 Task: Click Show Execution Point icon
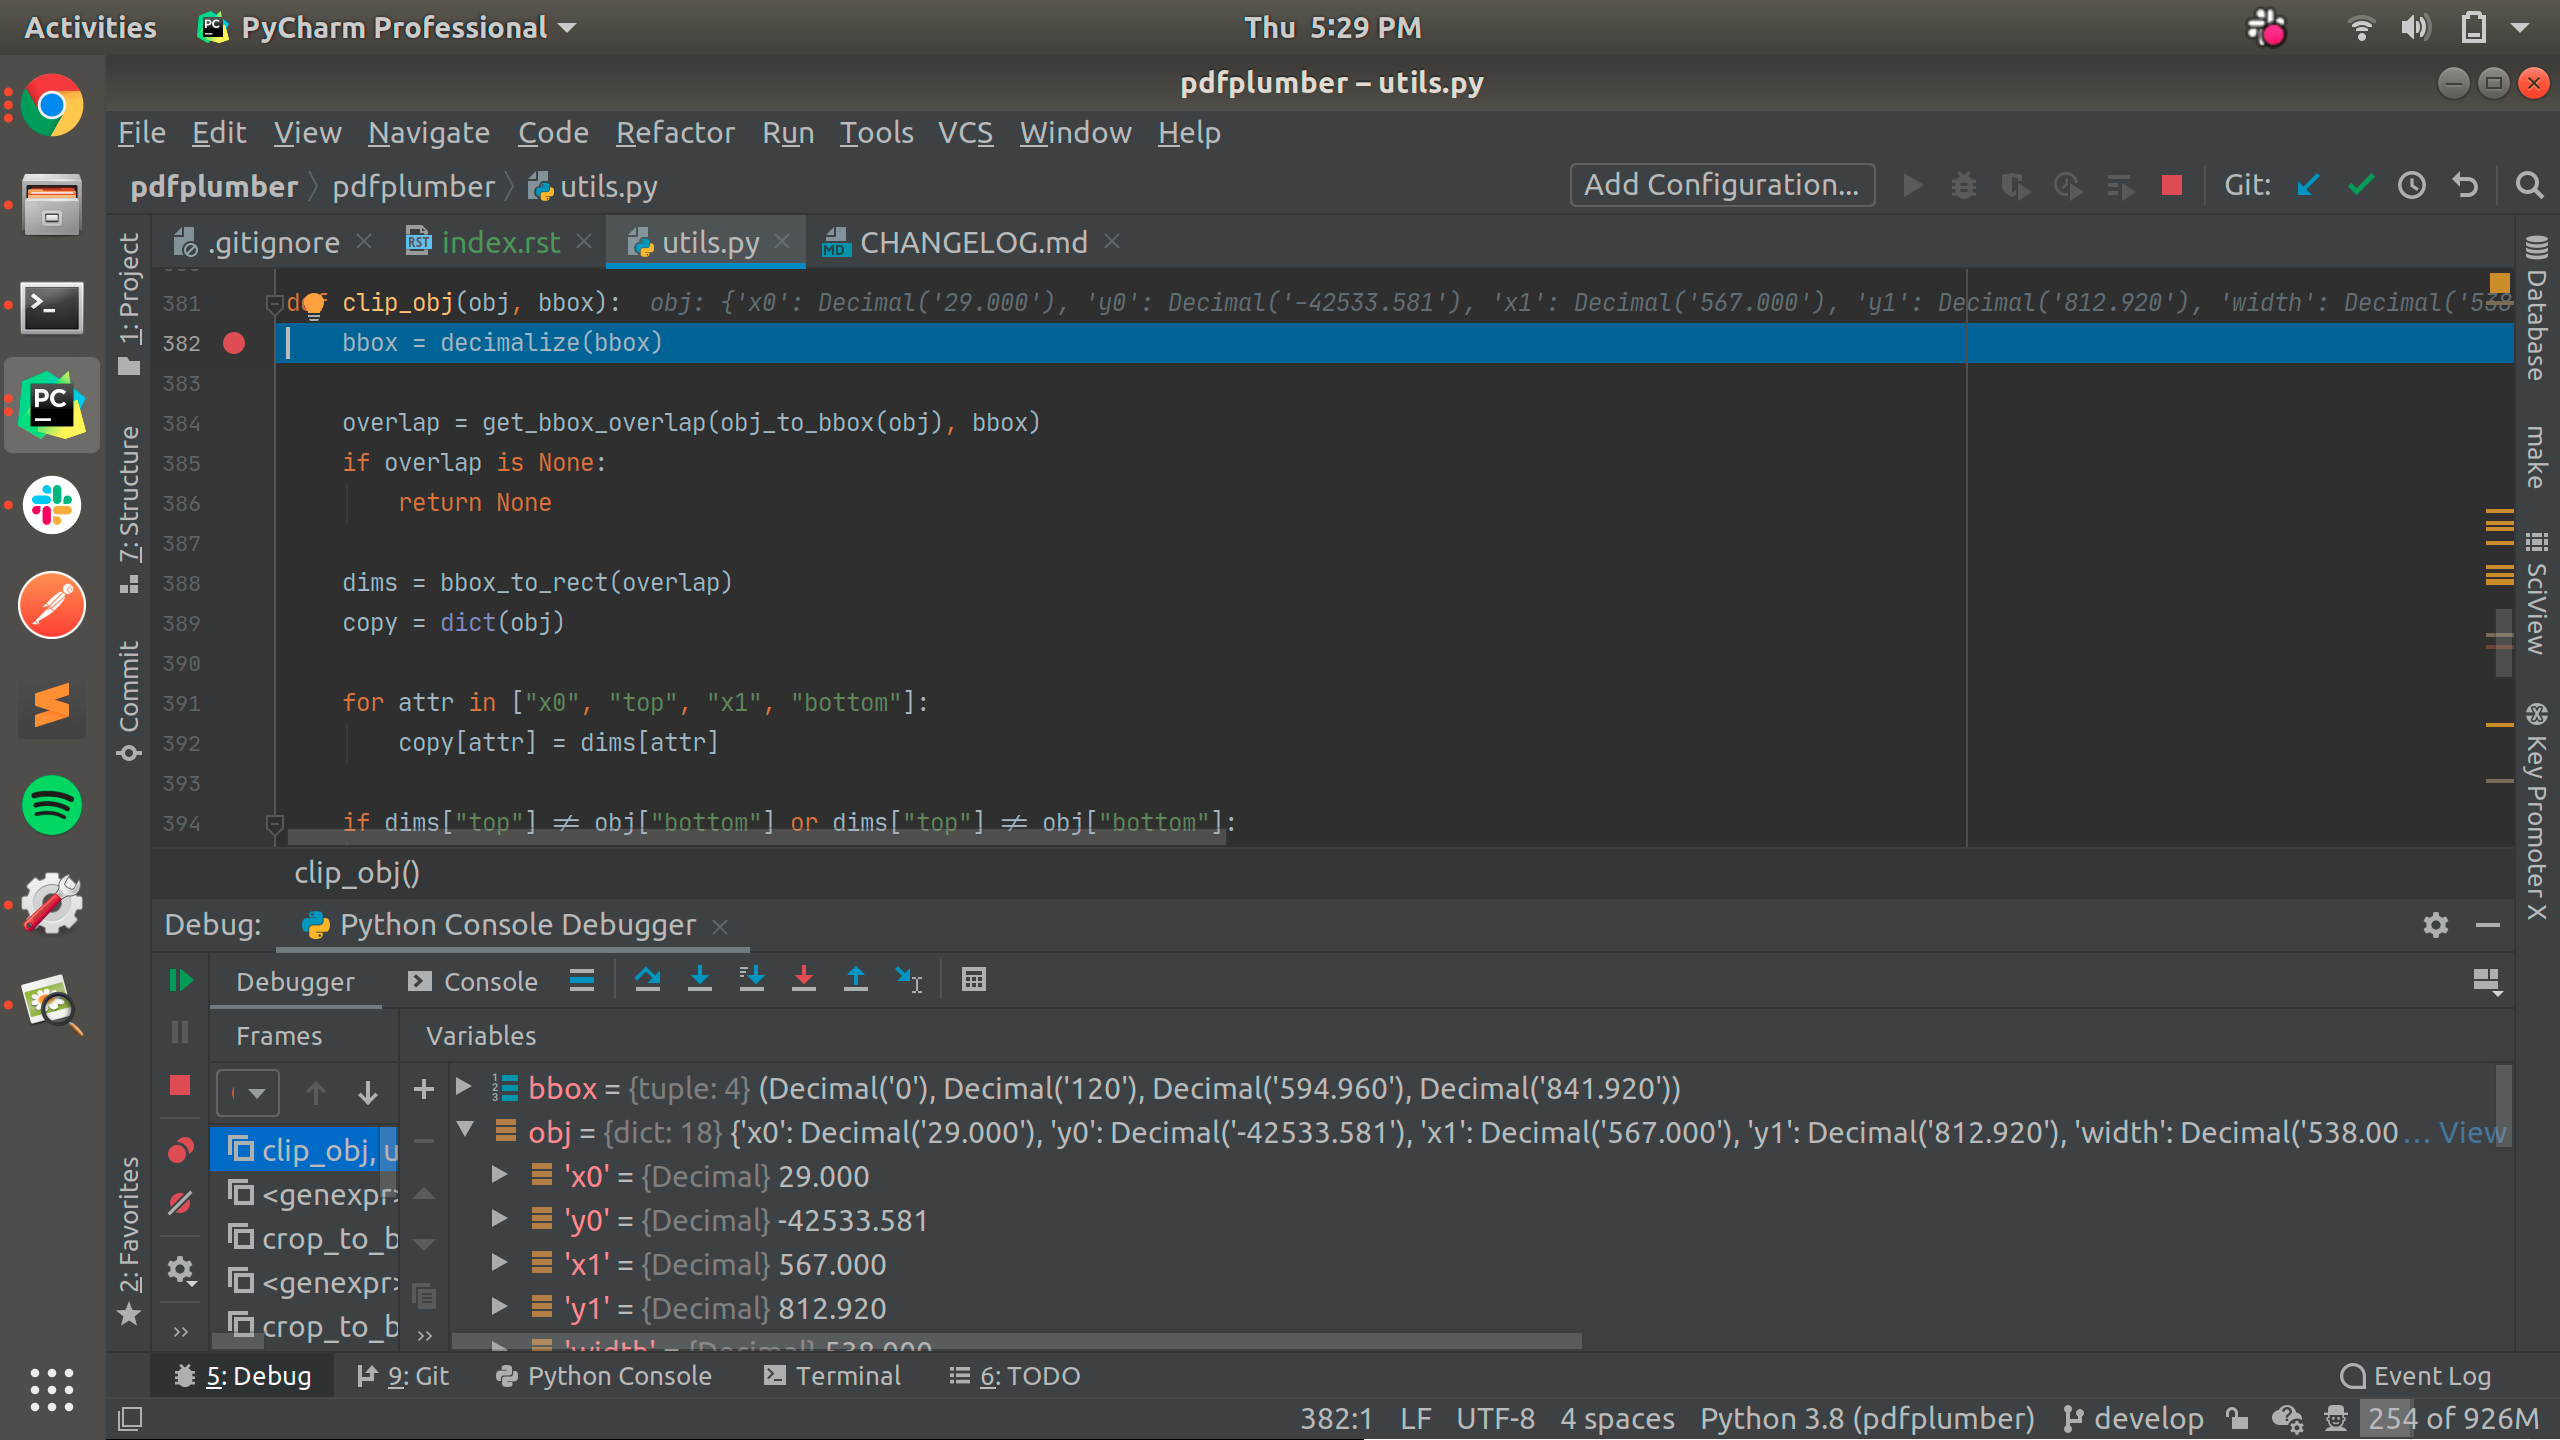pos(582,980)
